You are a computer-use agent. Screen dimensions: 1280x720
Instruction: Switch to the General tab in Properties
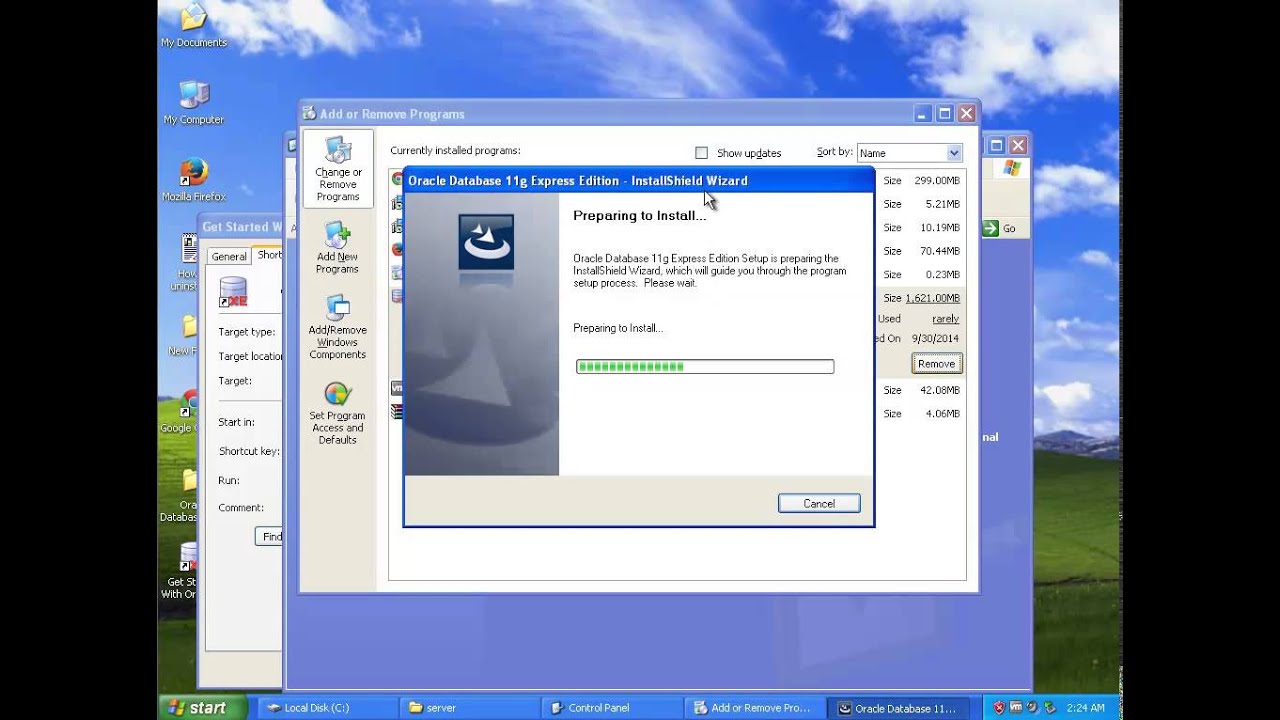pos(229,257)
